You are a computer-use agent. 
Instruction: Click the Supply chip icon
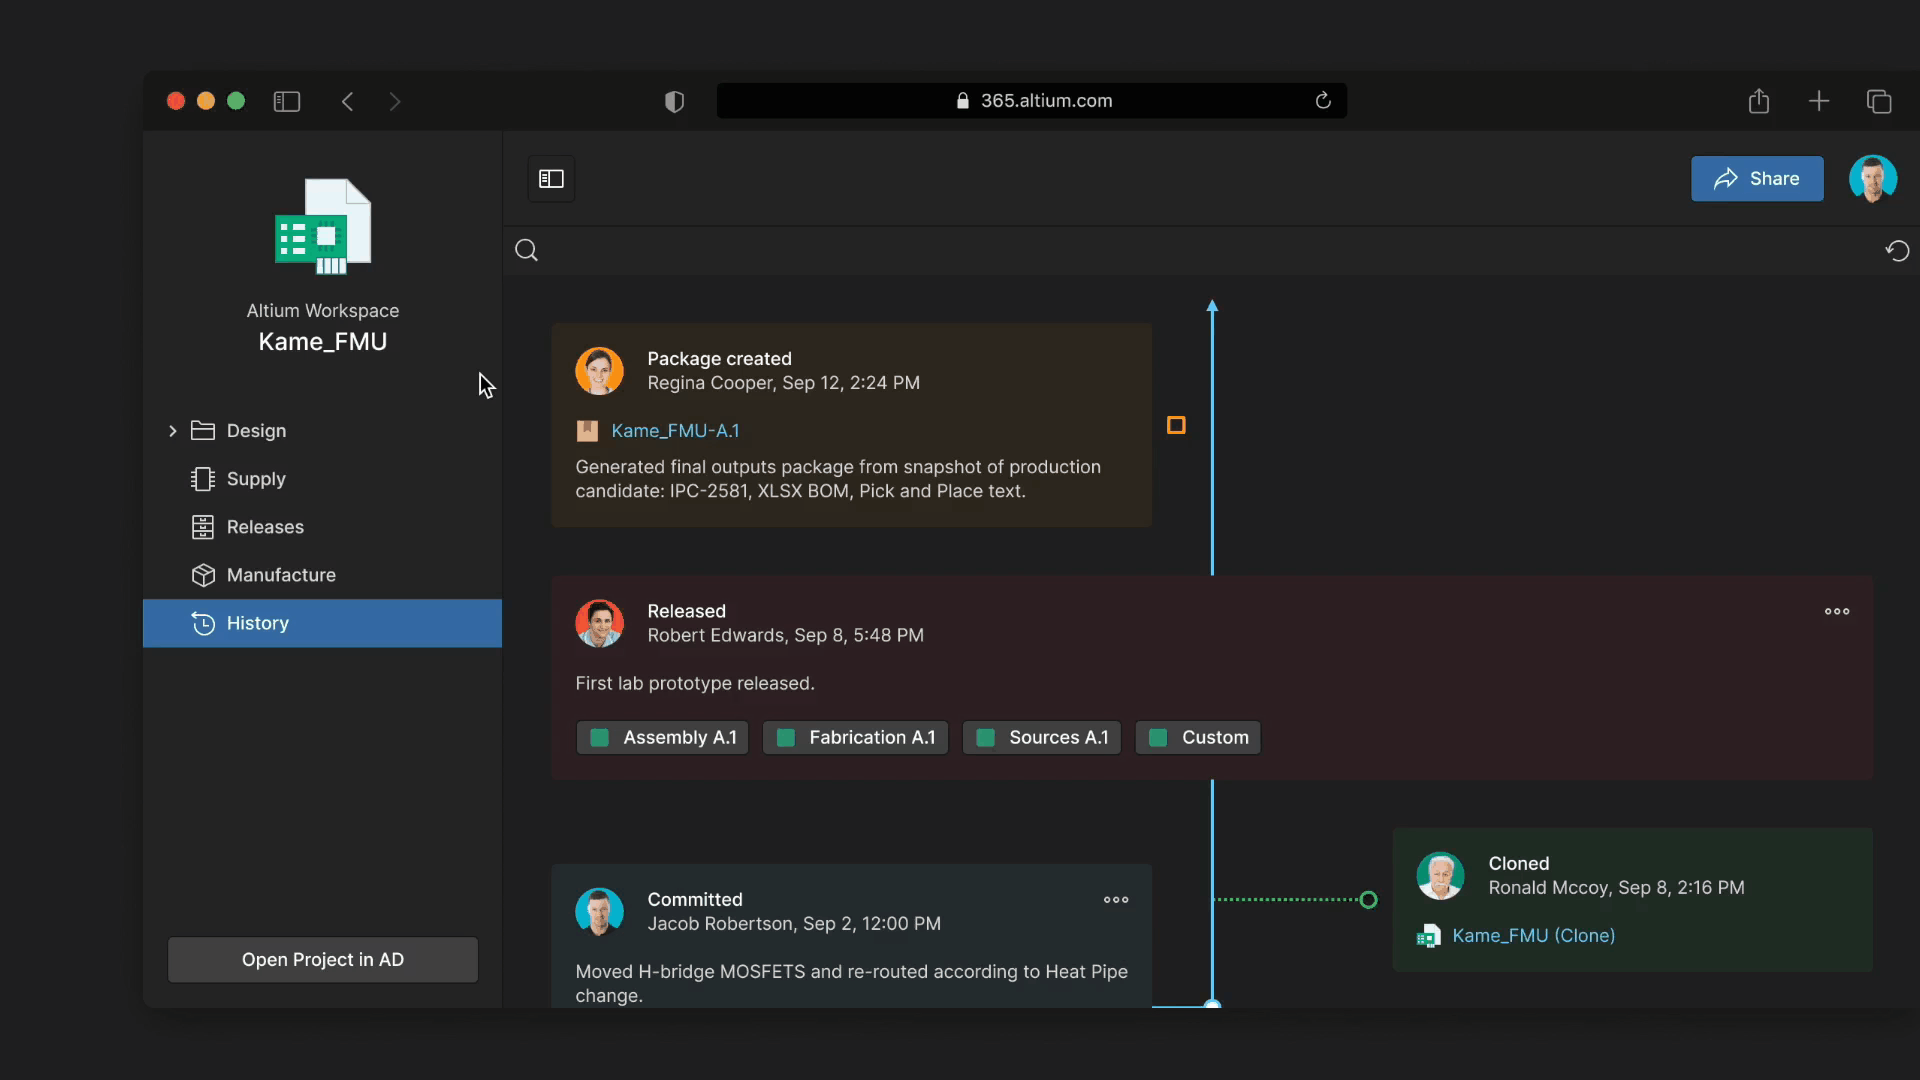[x=203, y=479]
